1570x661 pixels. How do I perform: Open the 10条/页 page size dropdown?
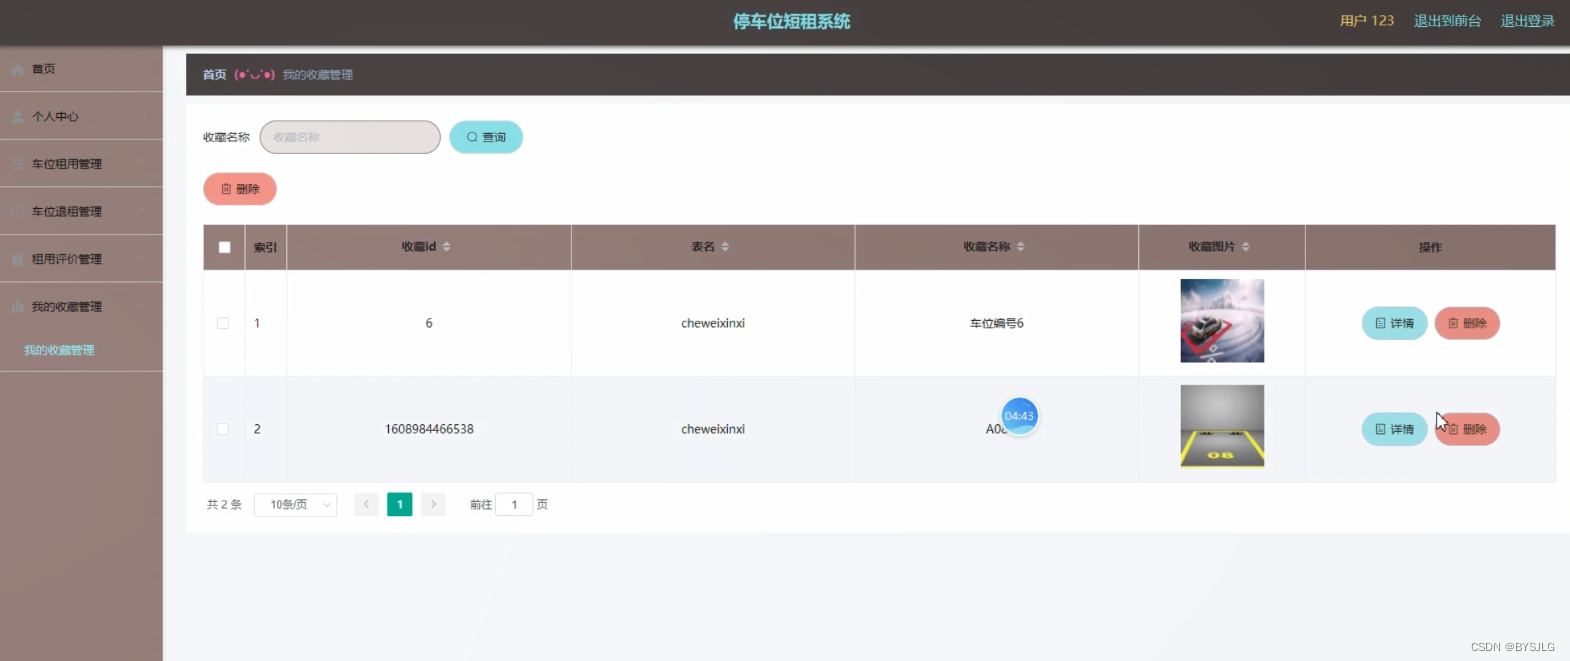tap(295, 505)
